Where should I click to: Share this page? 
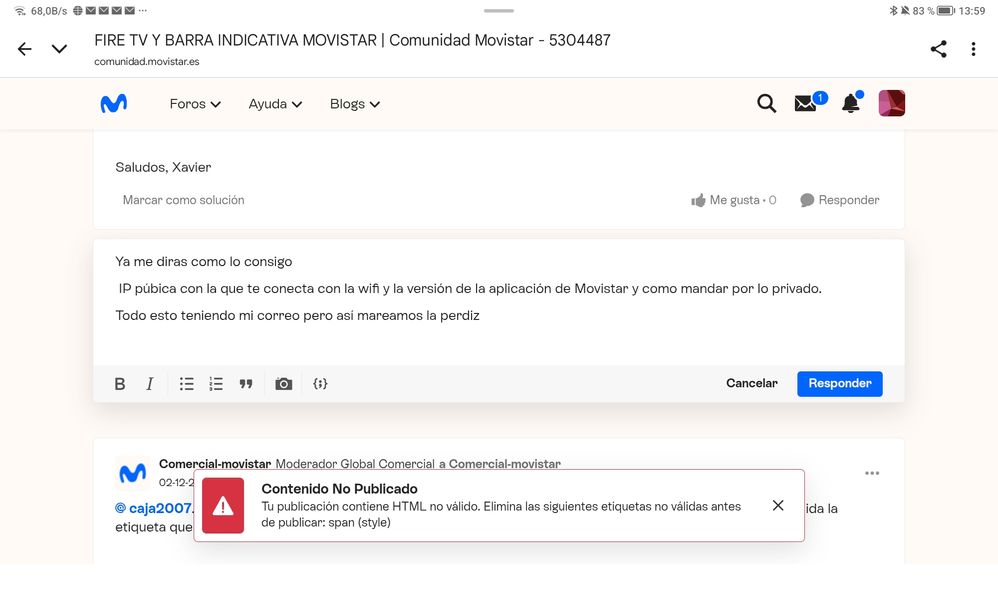point(938,49)
